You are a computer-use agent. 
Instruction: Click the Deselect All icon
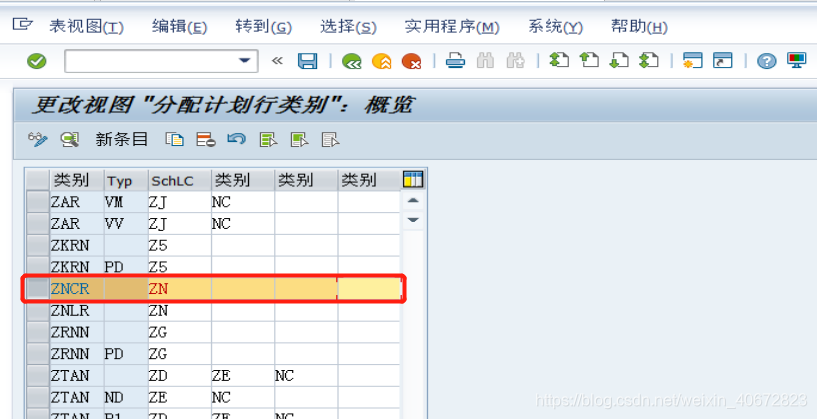[331, 139]
